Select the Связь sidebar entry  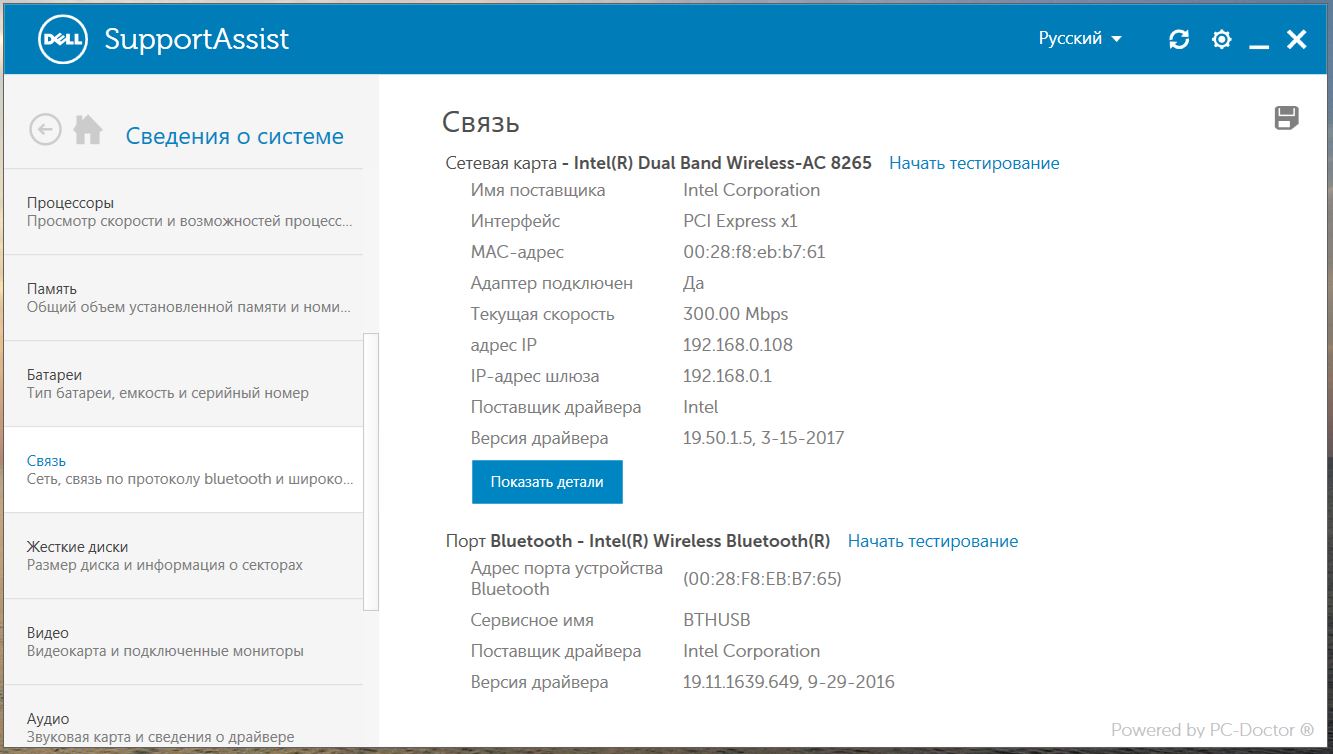[183, 470]
